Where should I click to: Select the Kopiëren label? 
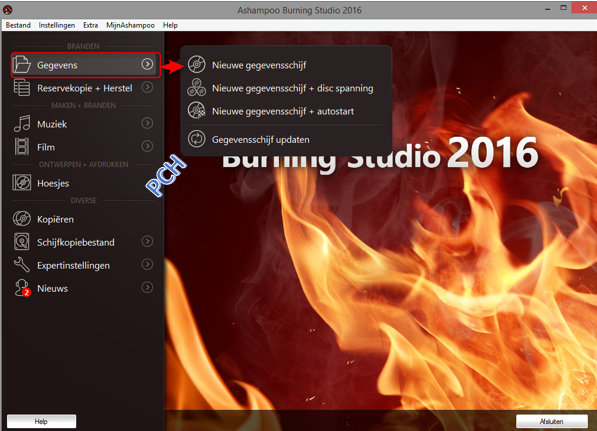point(55,219)
